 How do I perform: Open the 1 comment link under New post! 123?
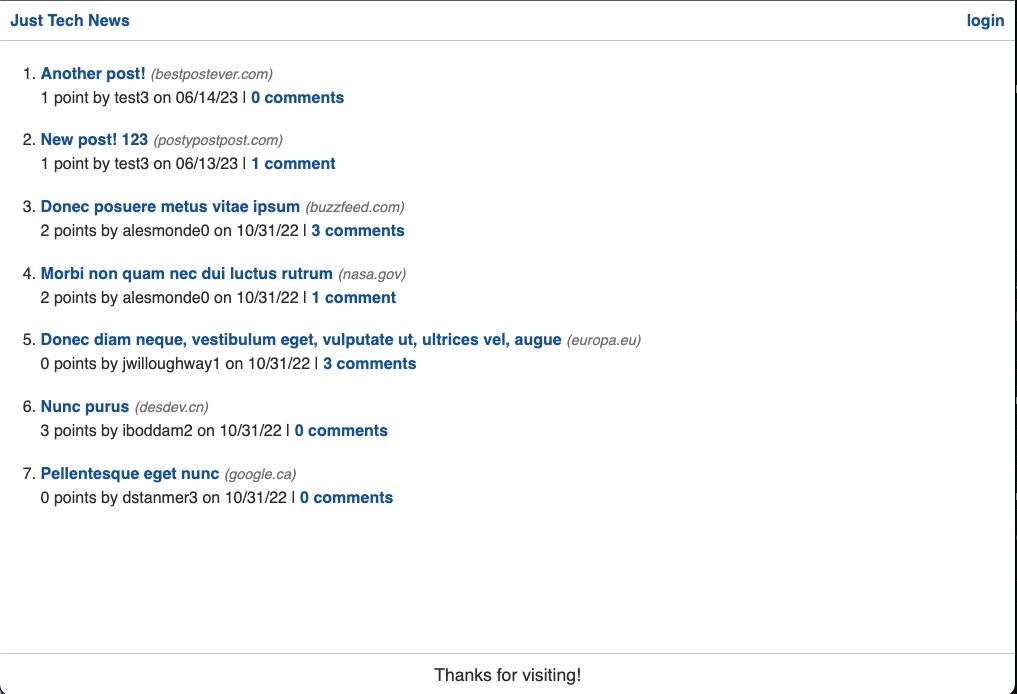pyautogui.click(x=293, y=163)
